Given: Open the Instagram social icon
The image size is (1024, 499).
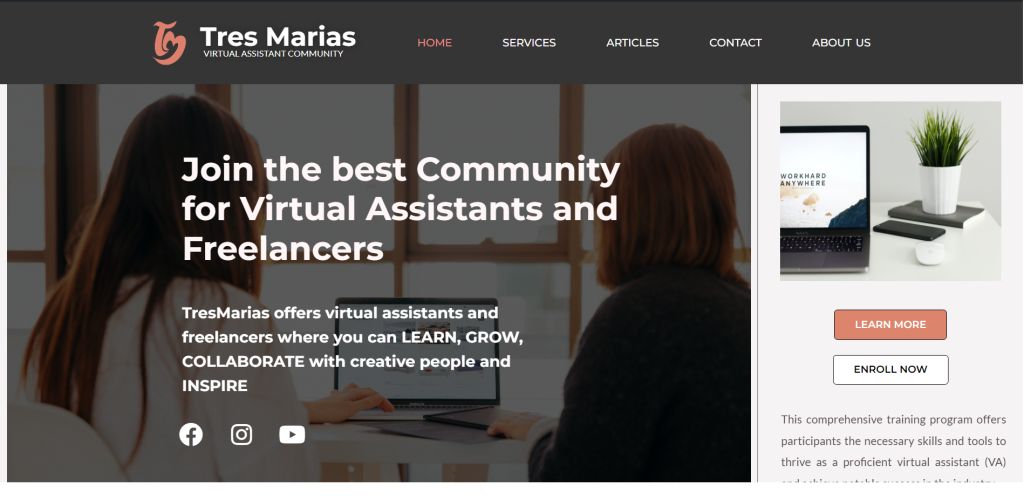Looking at the screenshot, I should [x=242, y=434].
